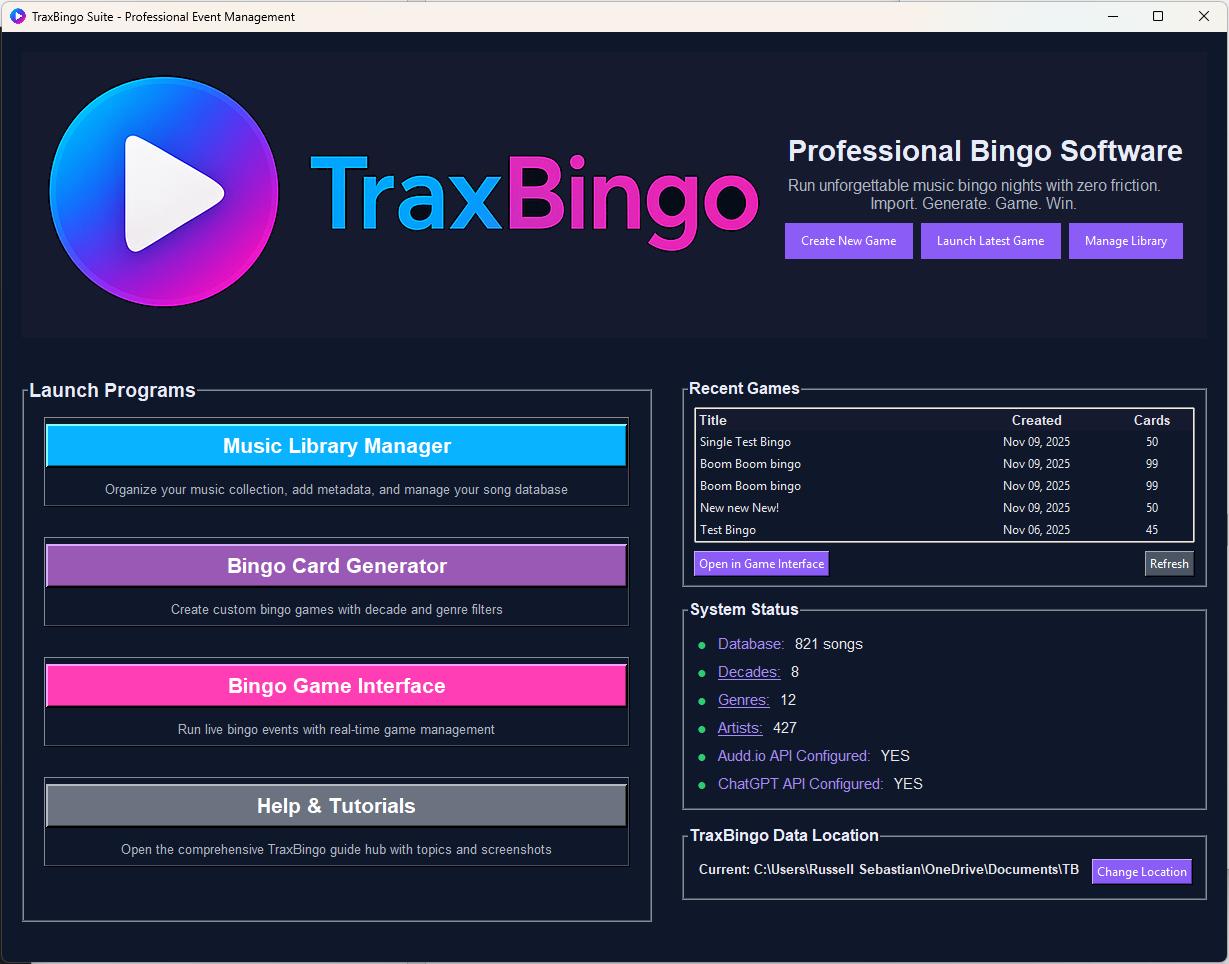Click Open in Game Interface
The height and width of the screenshot is (964, 1229).
760,563
